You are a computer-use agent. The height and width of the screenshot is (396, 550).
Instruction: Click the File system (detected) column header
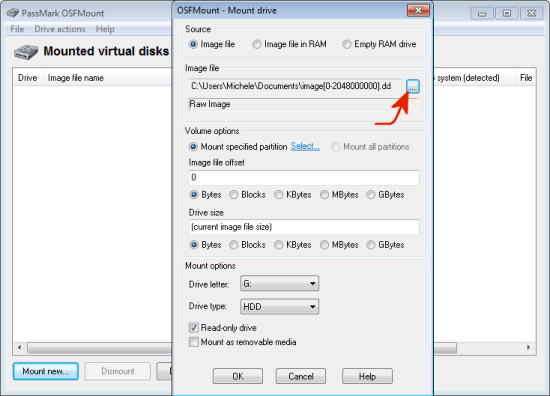[x=474, y=78]
